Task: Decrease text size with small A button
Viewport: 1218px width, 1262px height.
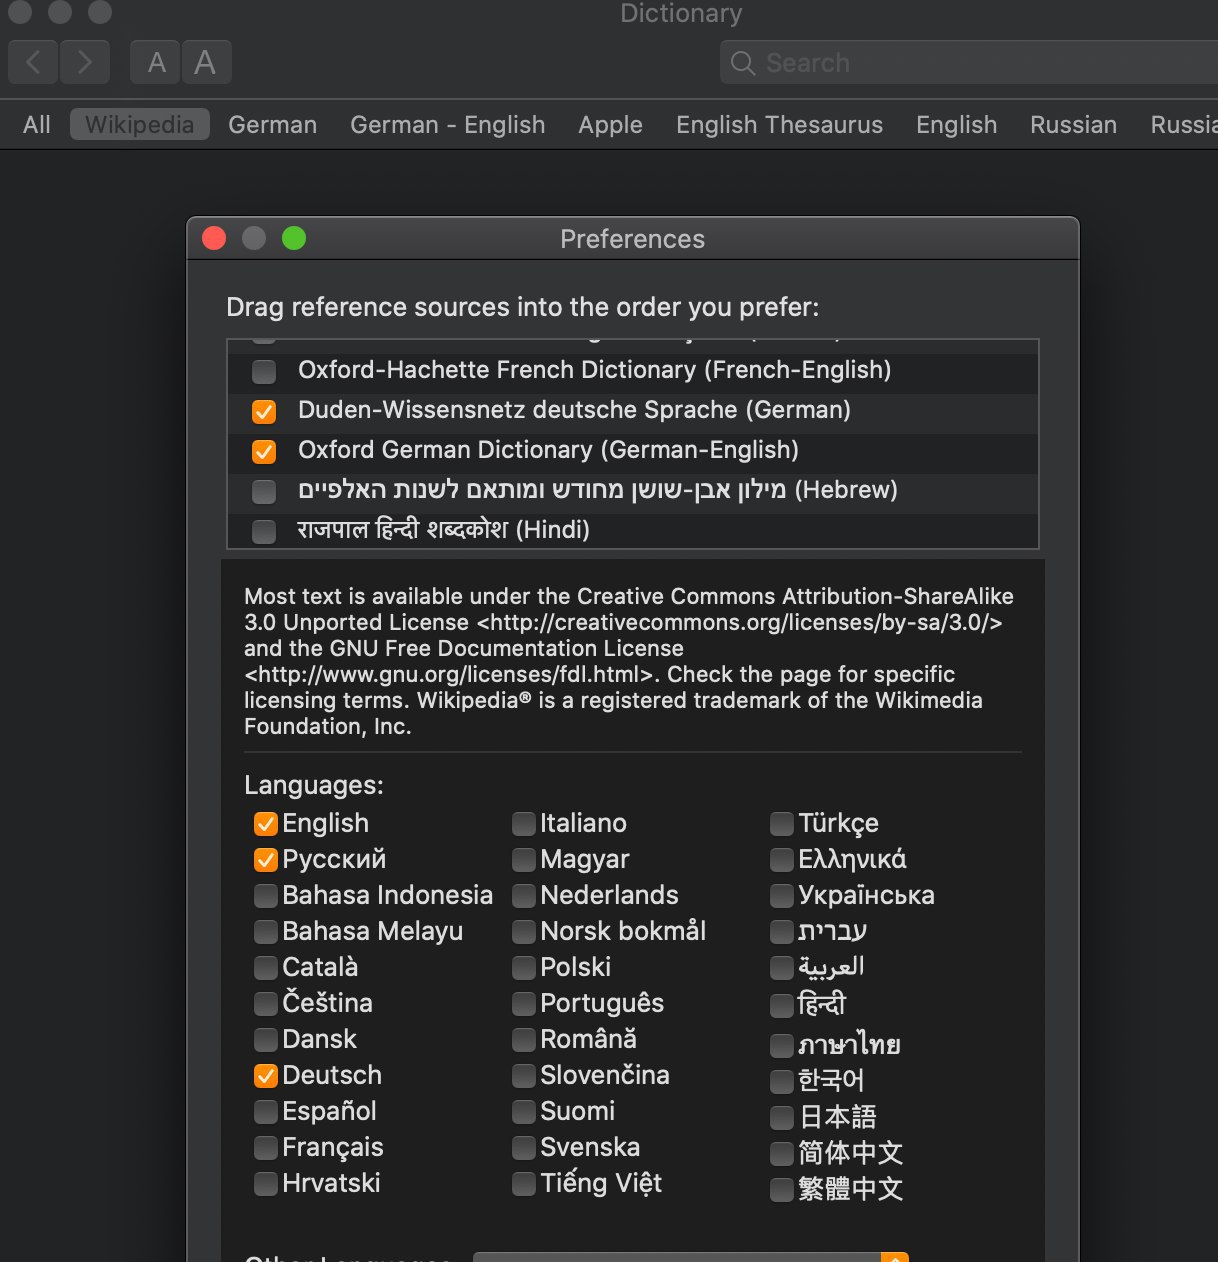Action: coord(156,62)
